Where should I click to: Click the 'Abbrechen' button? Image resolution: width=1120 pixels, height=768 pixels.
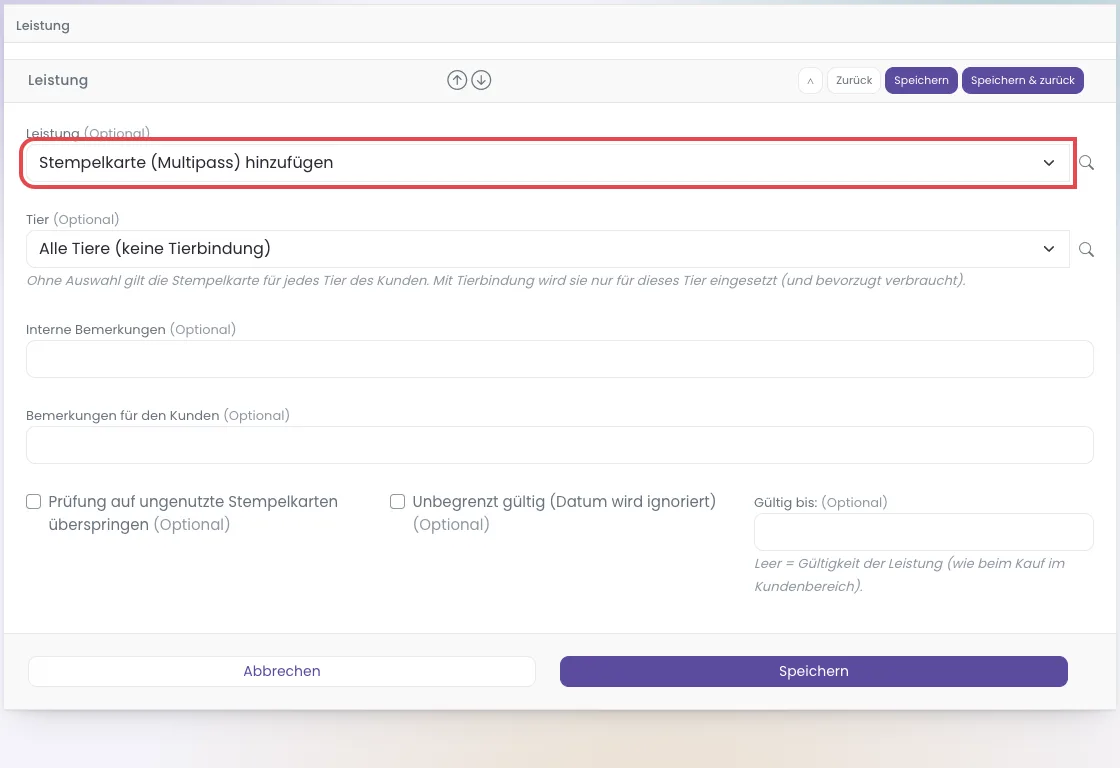[x=281, y=672]
